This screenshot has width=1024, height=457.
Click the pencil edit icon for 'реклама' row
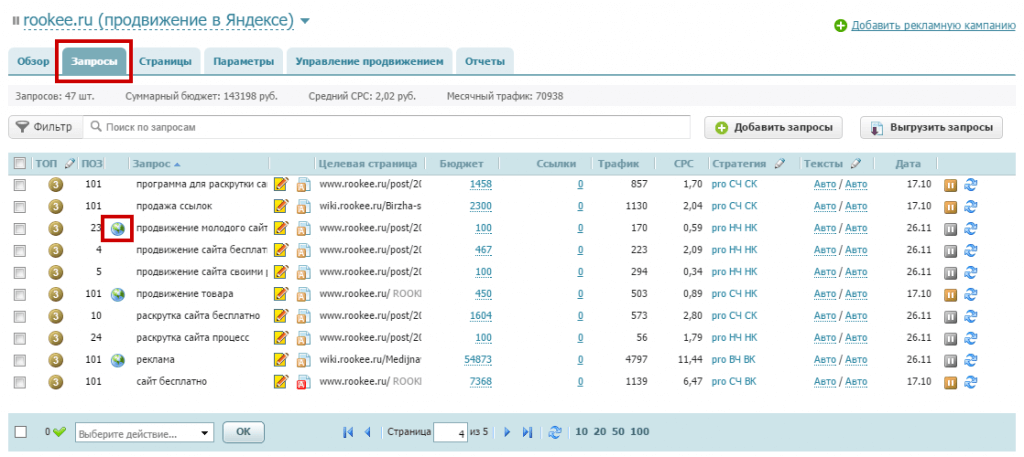tap(281, 359)
